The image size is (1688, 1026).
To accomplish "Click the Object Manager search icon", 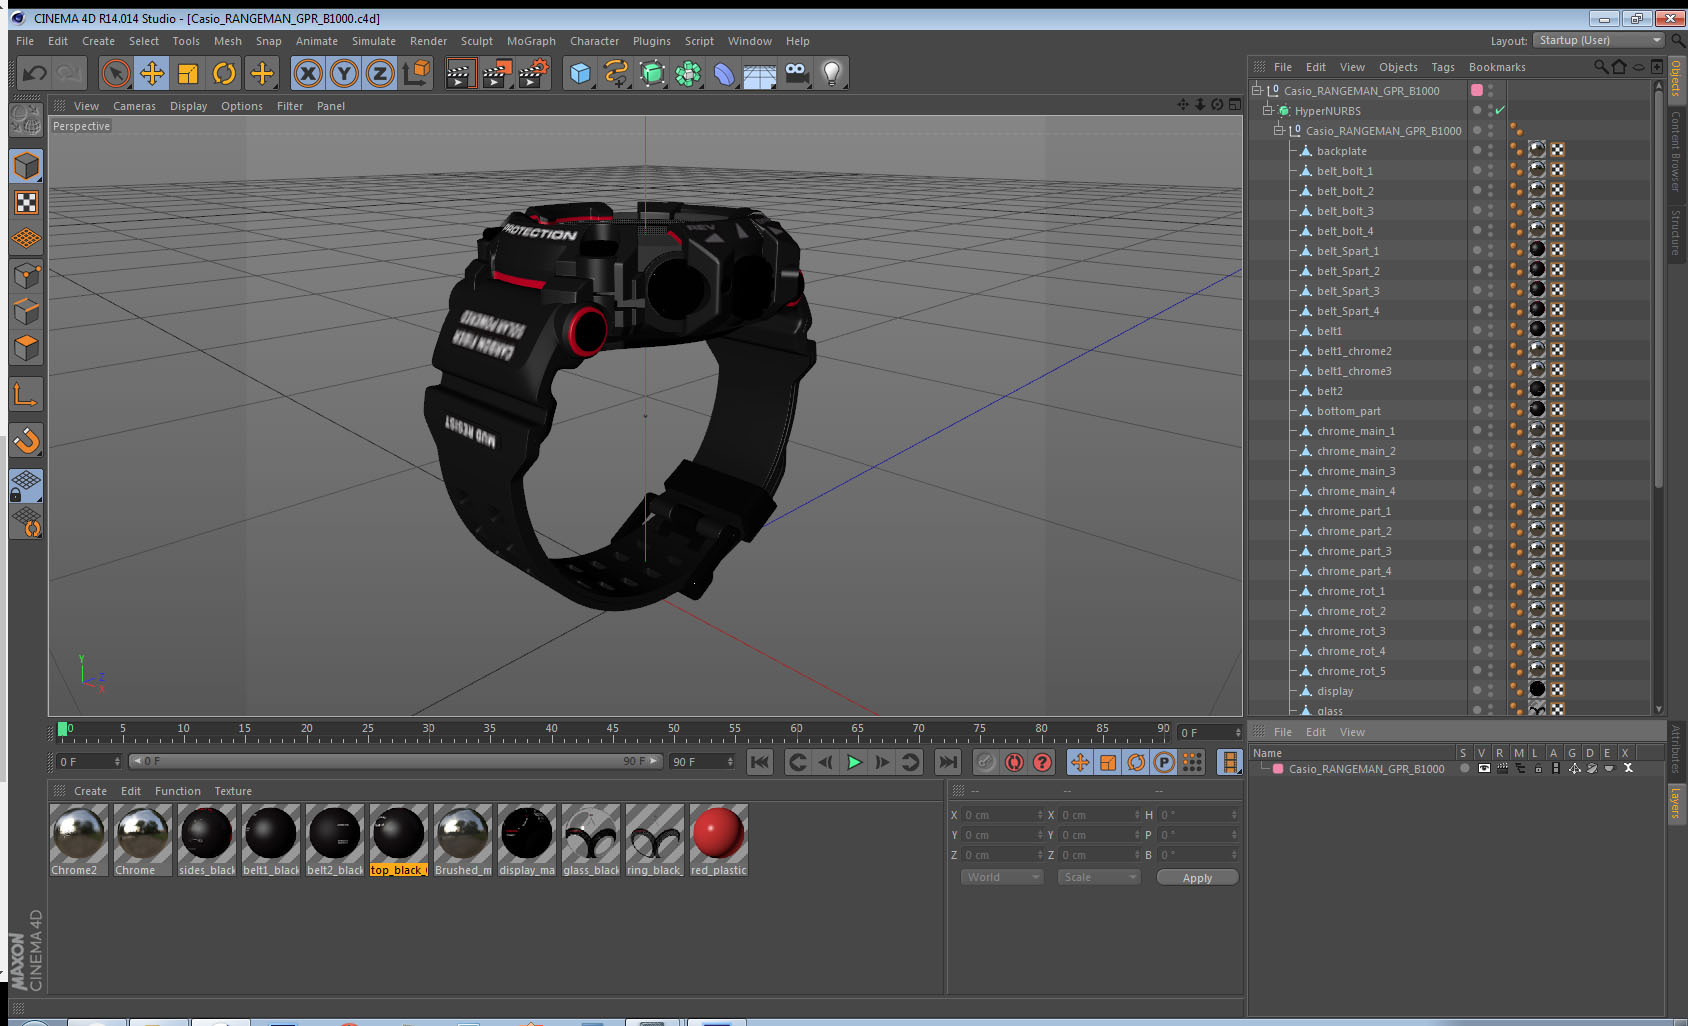I will click(1600, 67).
